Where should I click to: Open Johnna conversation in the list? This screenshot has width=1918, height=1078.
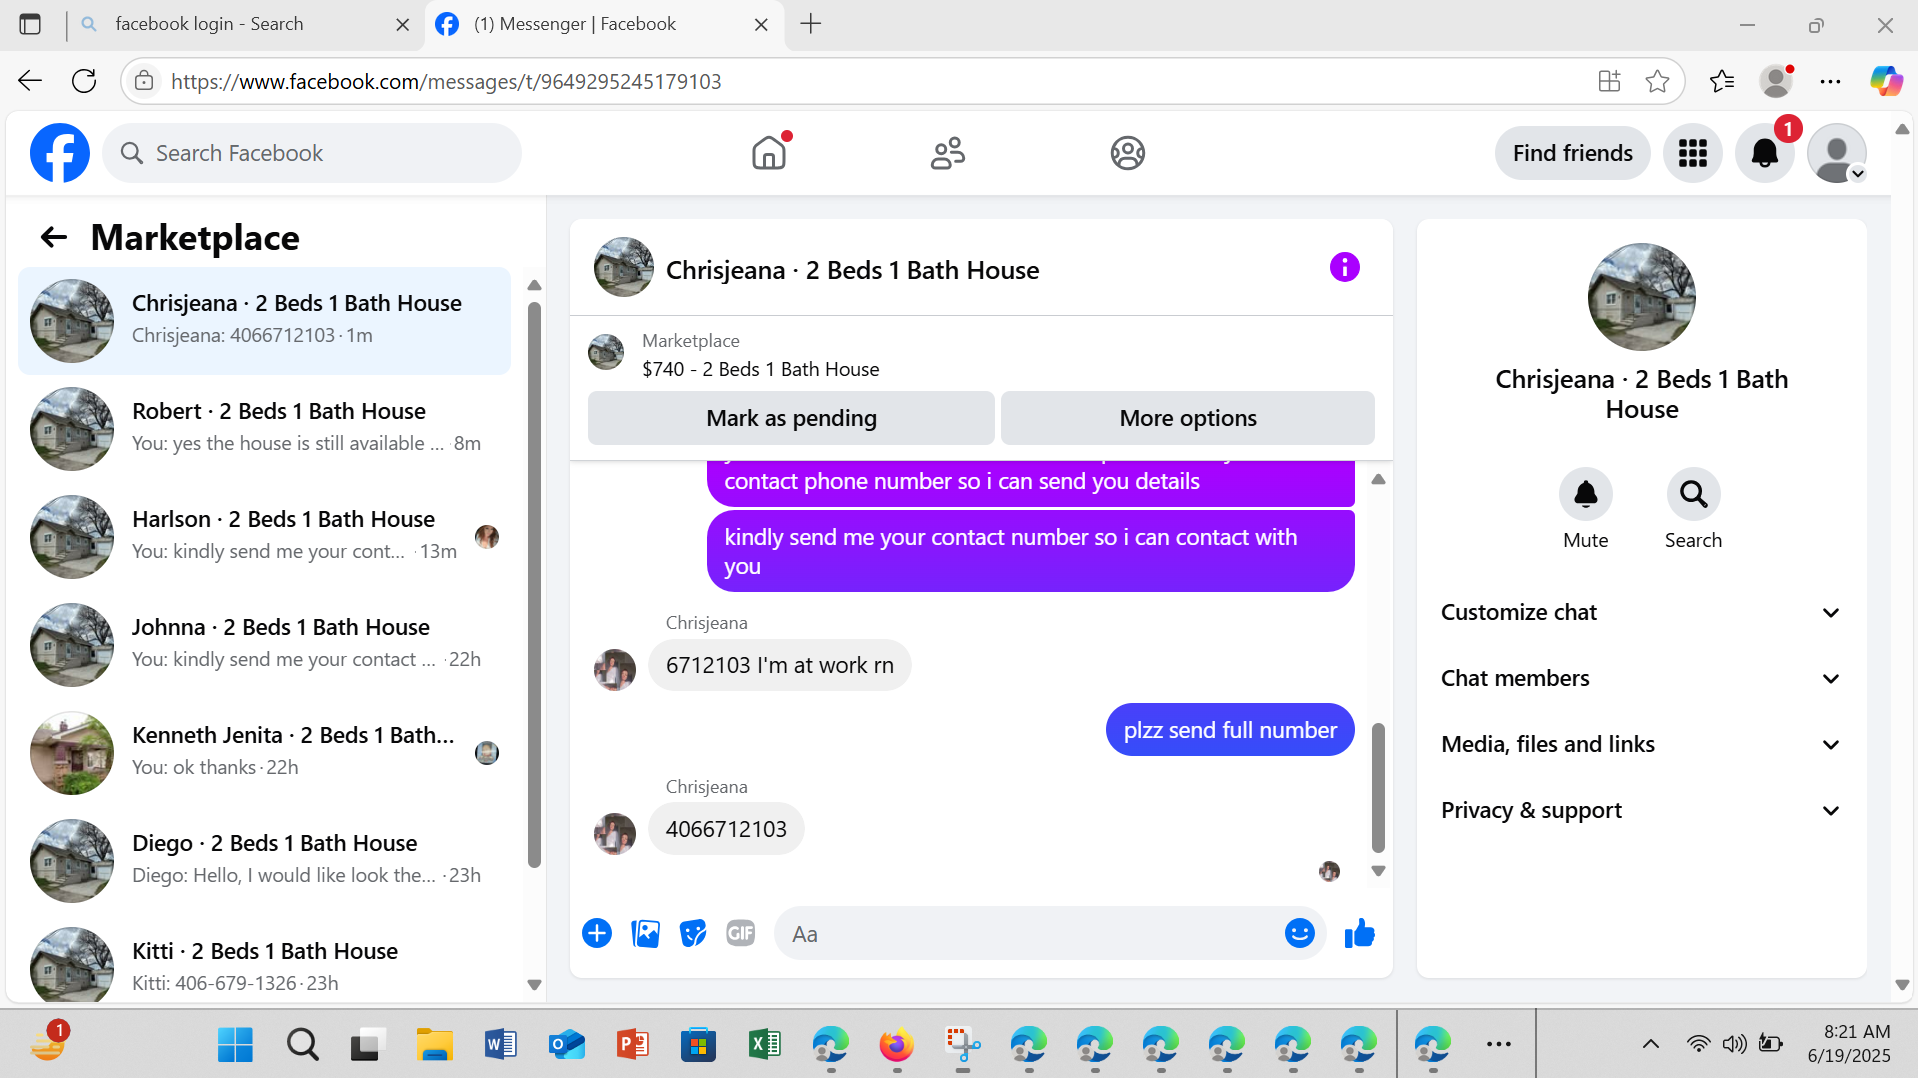[x=264, y=644]
